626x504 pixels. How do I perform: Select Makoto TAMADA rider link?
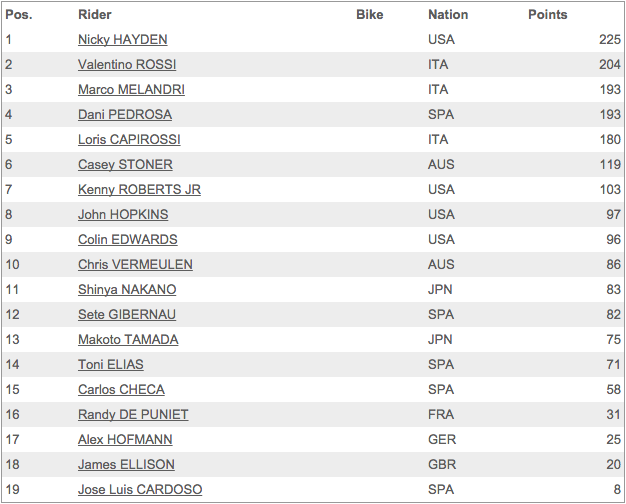128,339
